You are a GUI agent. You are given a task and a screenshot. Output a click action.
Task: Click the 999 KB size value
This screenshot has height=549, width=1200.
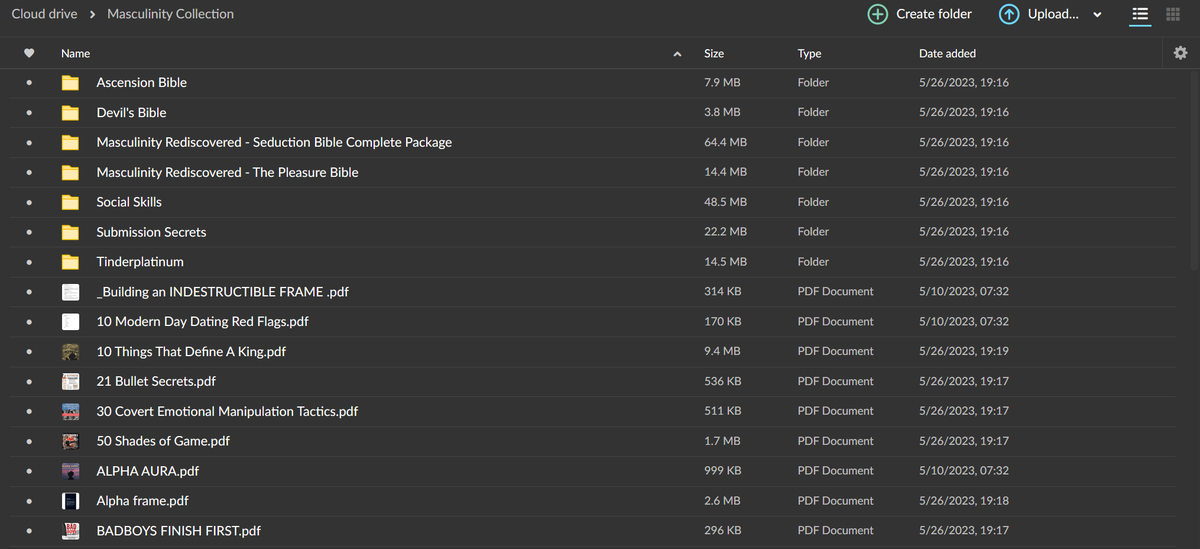coord(722,471)
